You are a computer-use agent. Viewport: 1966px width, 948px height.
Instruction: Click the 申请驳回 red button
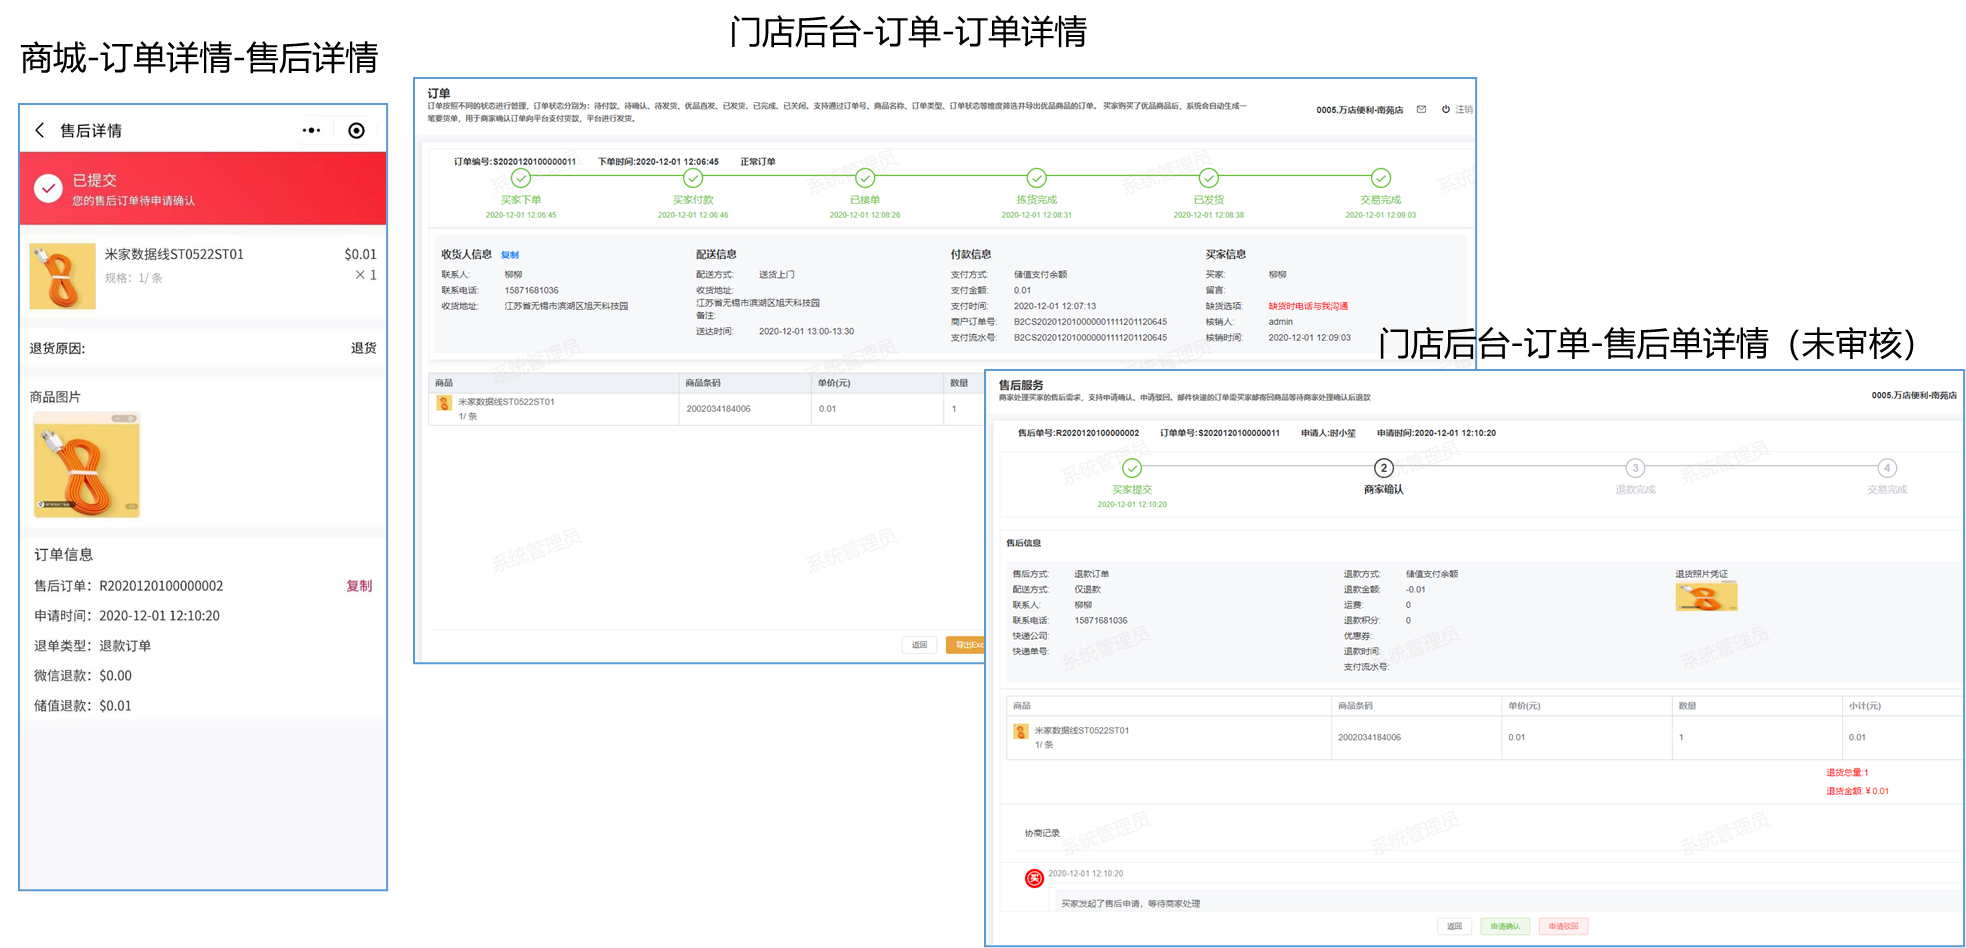(1563, 926)
